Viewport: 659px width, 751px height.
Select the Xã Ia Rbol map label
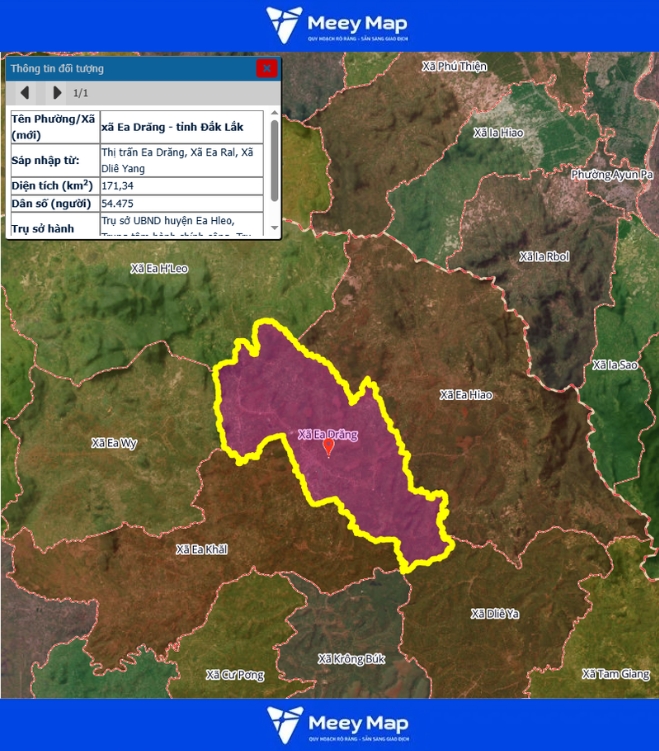pos(544,256)
